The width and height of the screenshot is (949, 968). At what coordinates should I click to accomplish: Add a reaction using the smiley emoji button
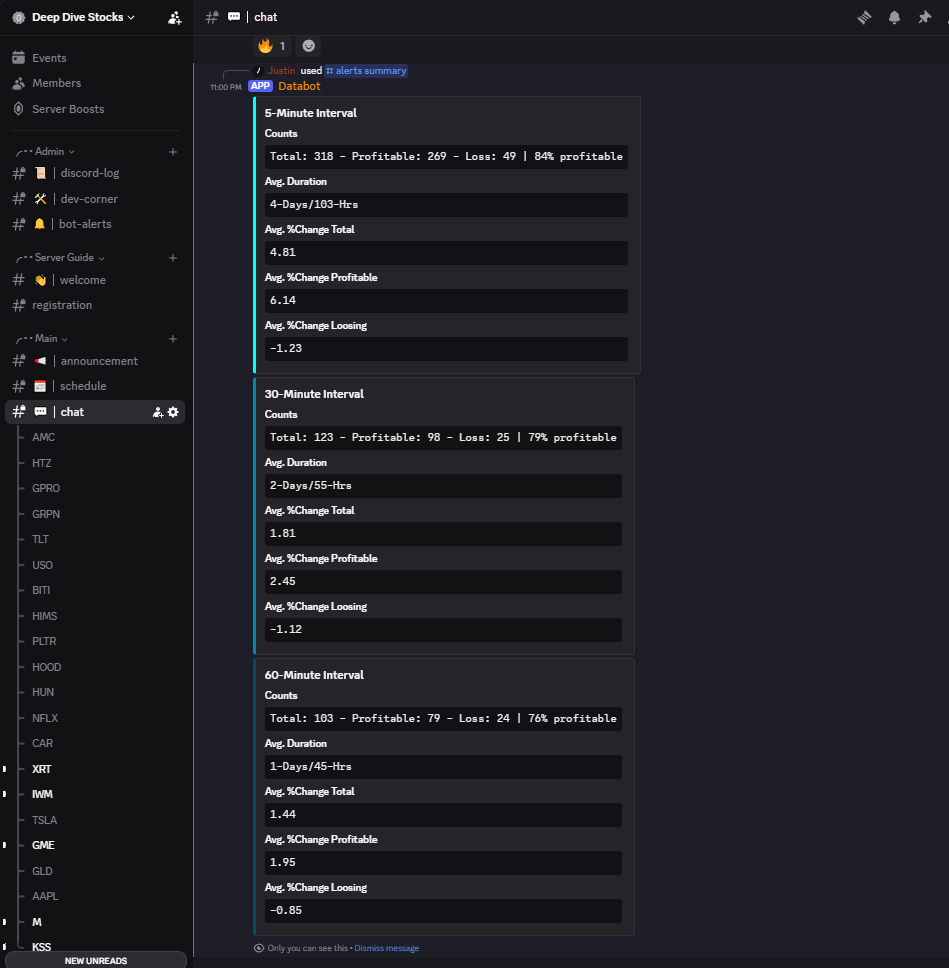pyautogui.click(x=307, y=46)
